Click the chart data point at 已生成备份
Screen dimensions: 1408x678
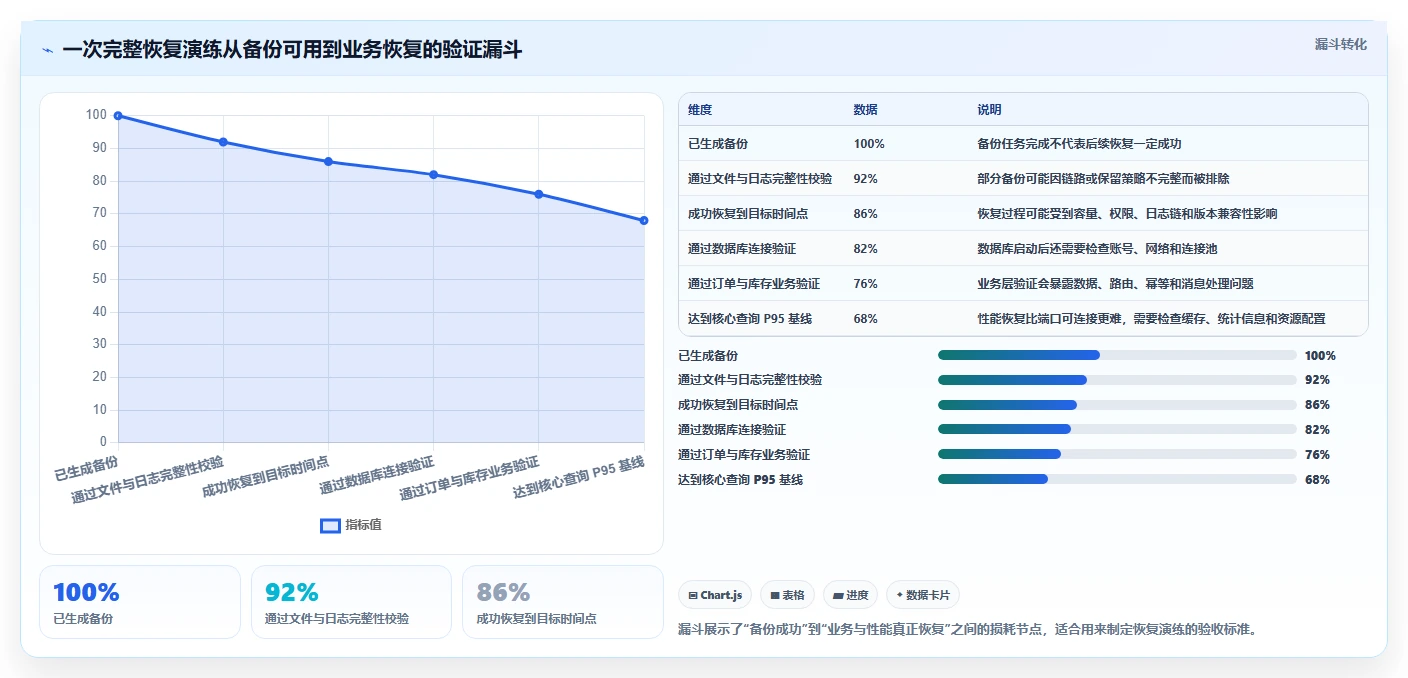point(118,116)
